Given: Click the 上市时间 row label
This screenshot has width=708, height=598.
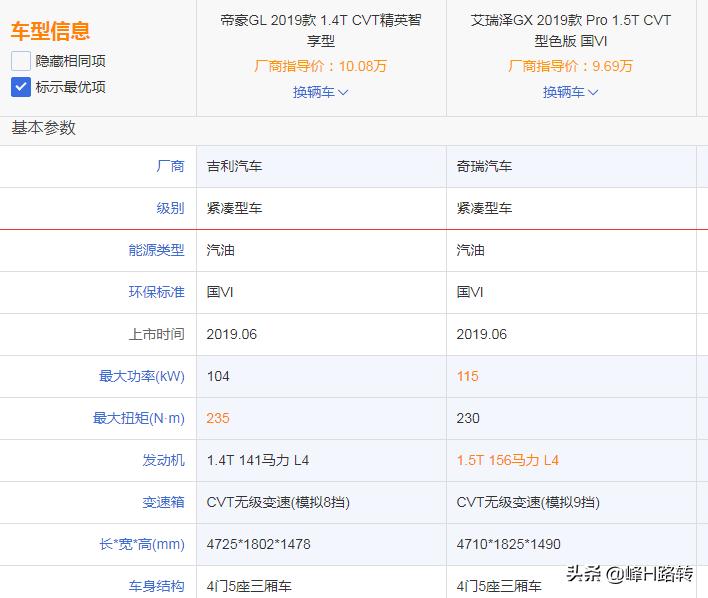Looking at the screenshot, I should 156,334.
